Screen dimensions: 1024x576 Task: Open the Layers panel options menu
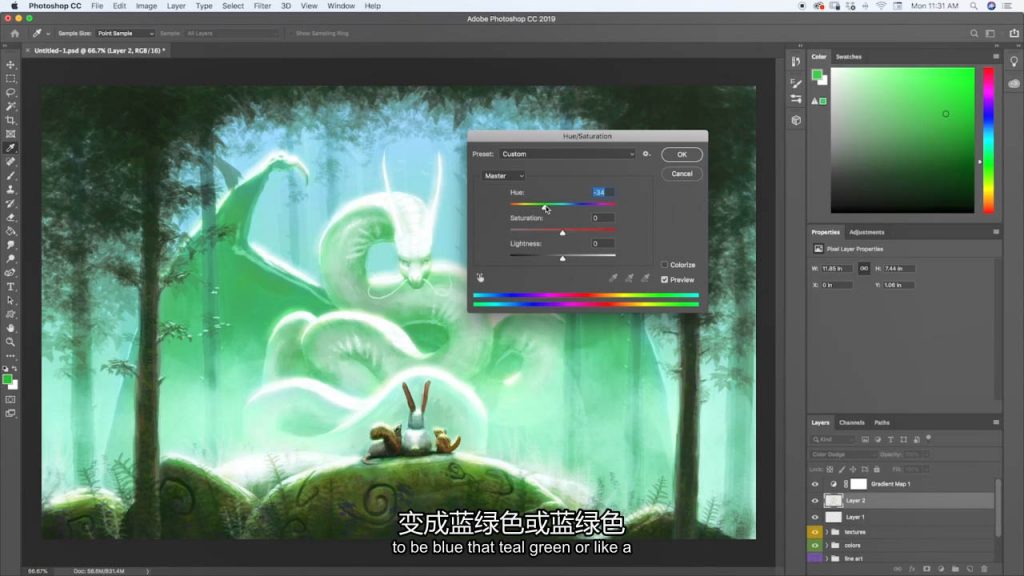click(x=995, y=423)
